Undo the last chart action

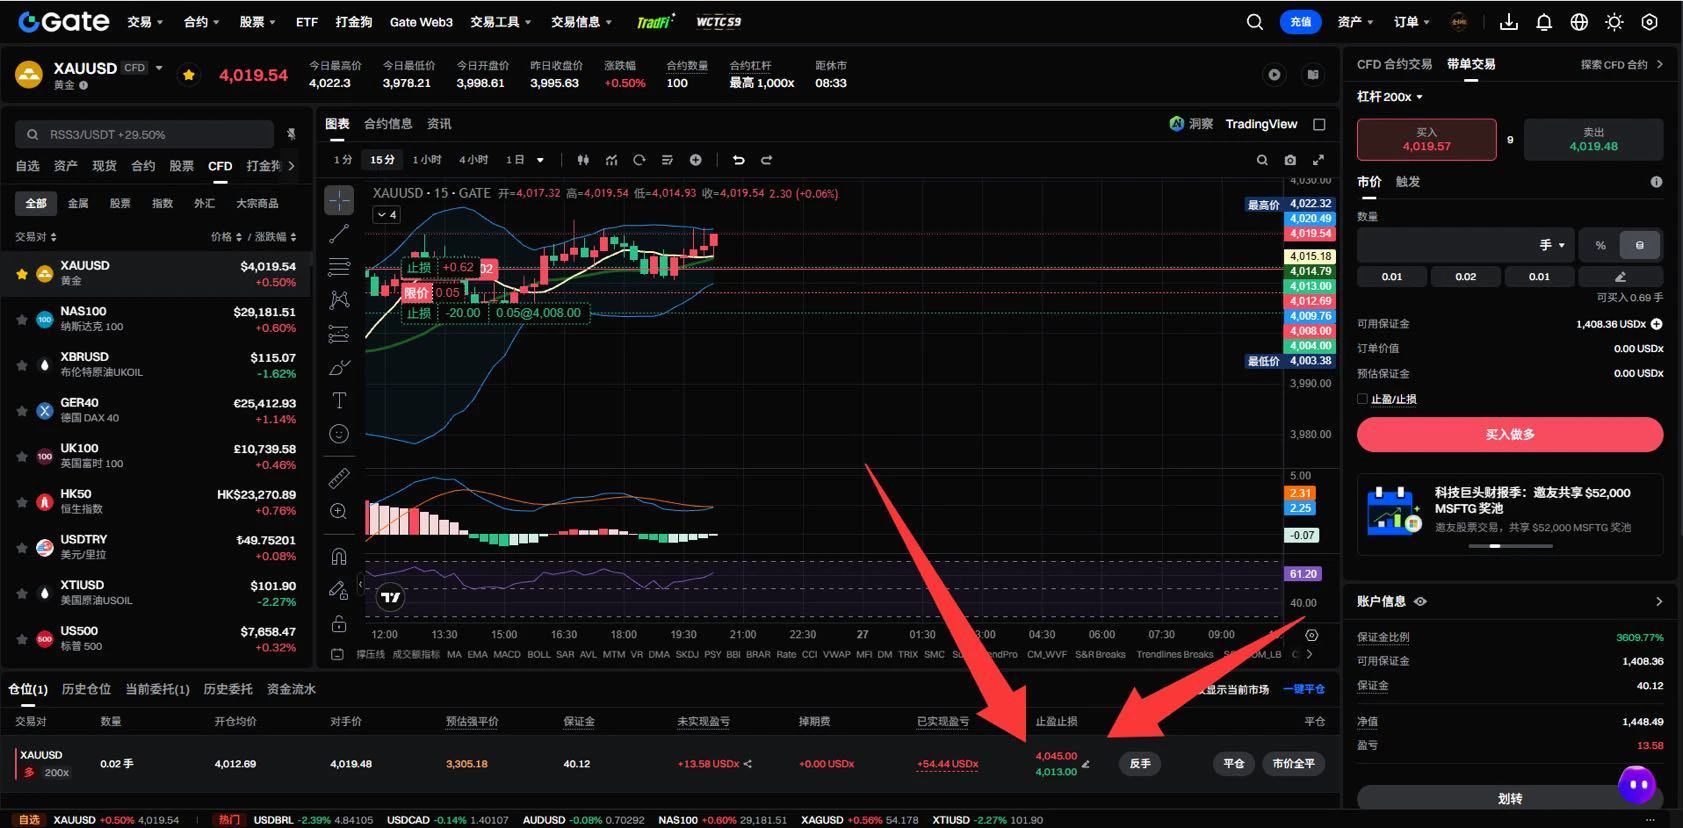tap(738, 160)
